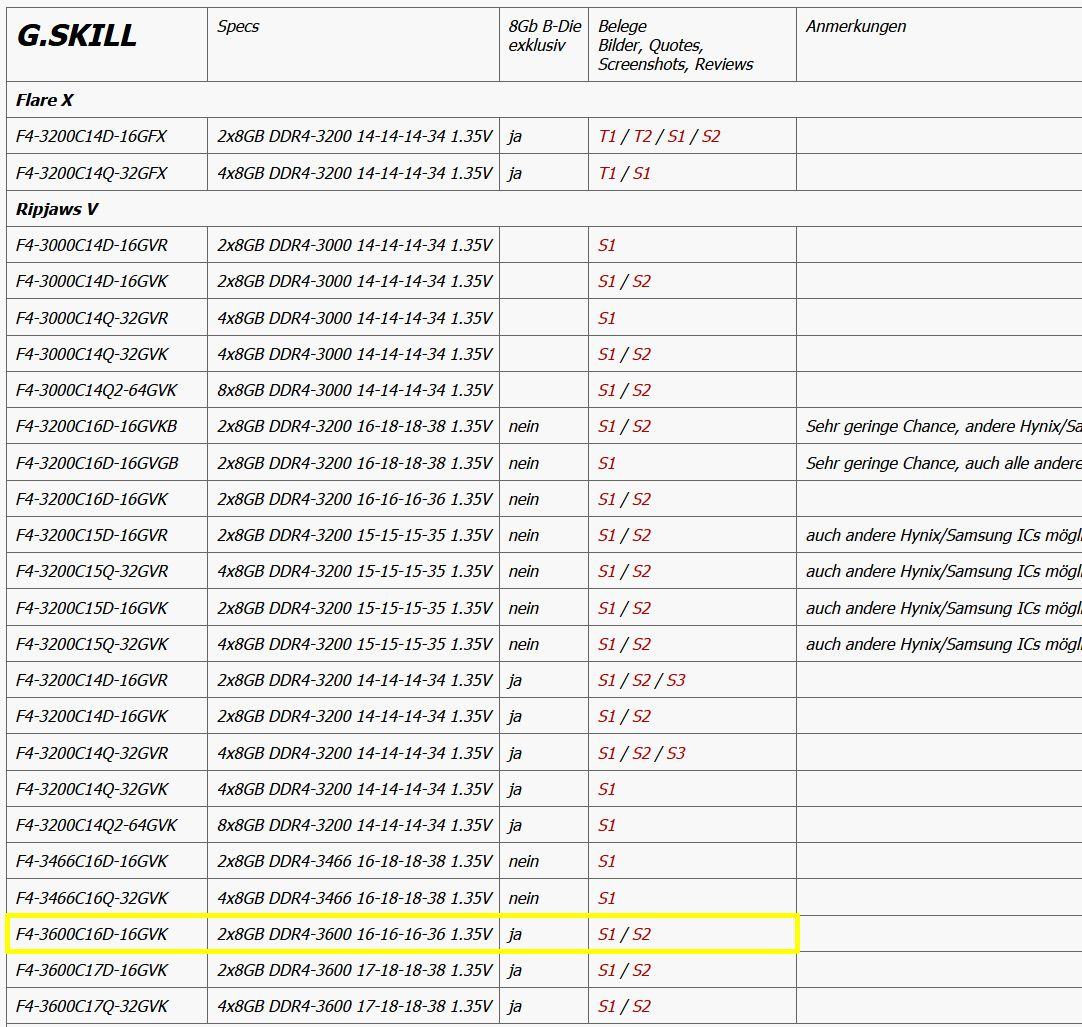Open S1 link in F4-3200C14Q-32GVK row
The height and width of the screenshot is (1027, 1082).
607,789
